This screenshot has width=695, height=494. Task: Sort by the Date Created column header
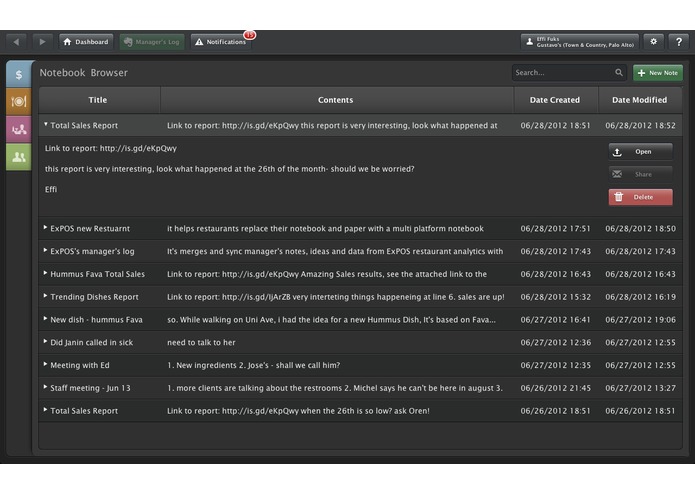coord(555,100)
